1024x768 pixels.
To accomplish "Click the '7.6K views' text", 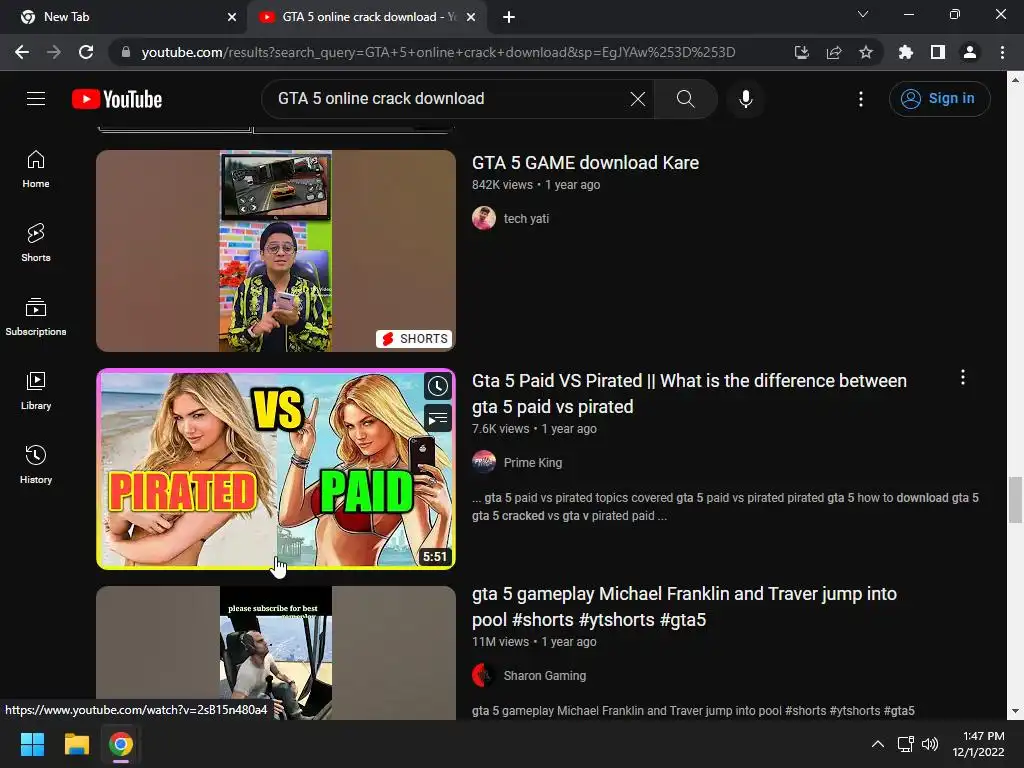I will (x=500, y=429).
